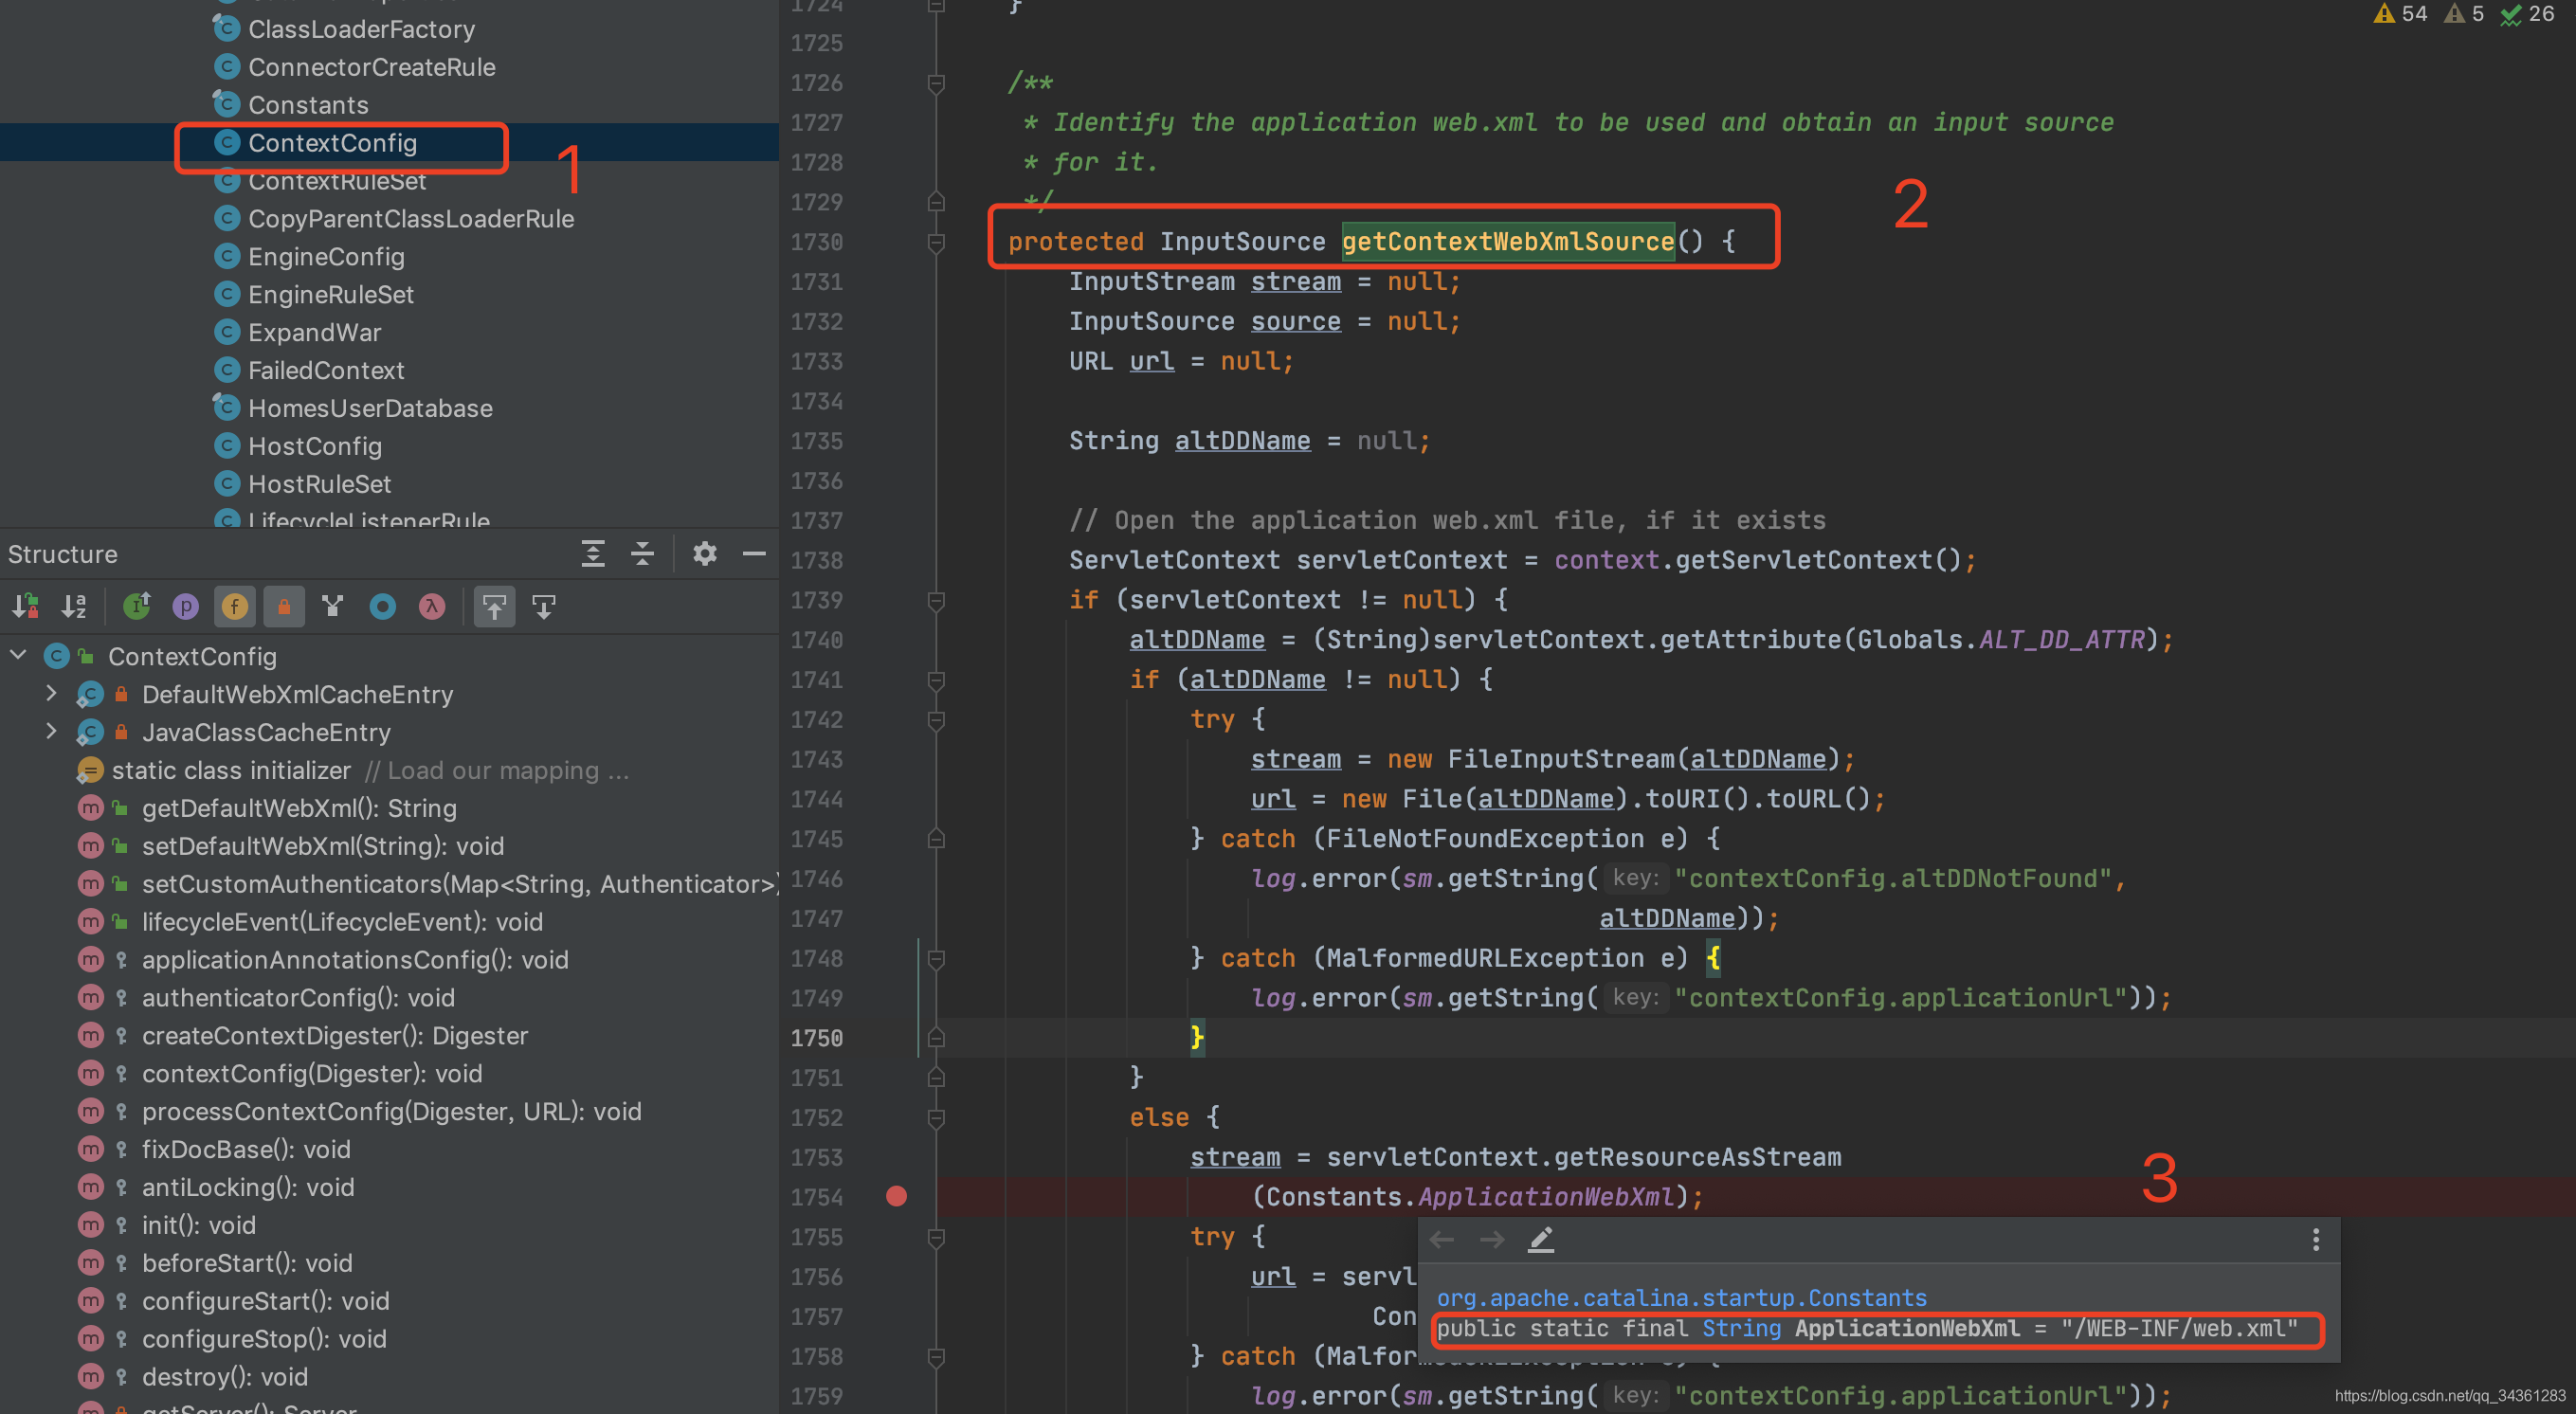The image size is (2576, 1414).
Task: Fold the try block at line 1755
Action: pyautogui.click(x=936, y=1237)
